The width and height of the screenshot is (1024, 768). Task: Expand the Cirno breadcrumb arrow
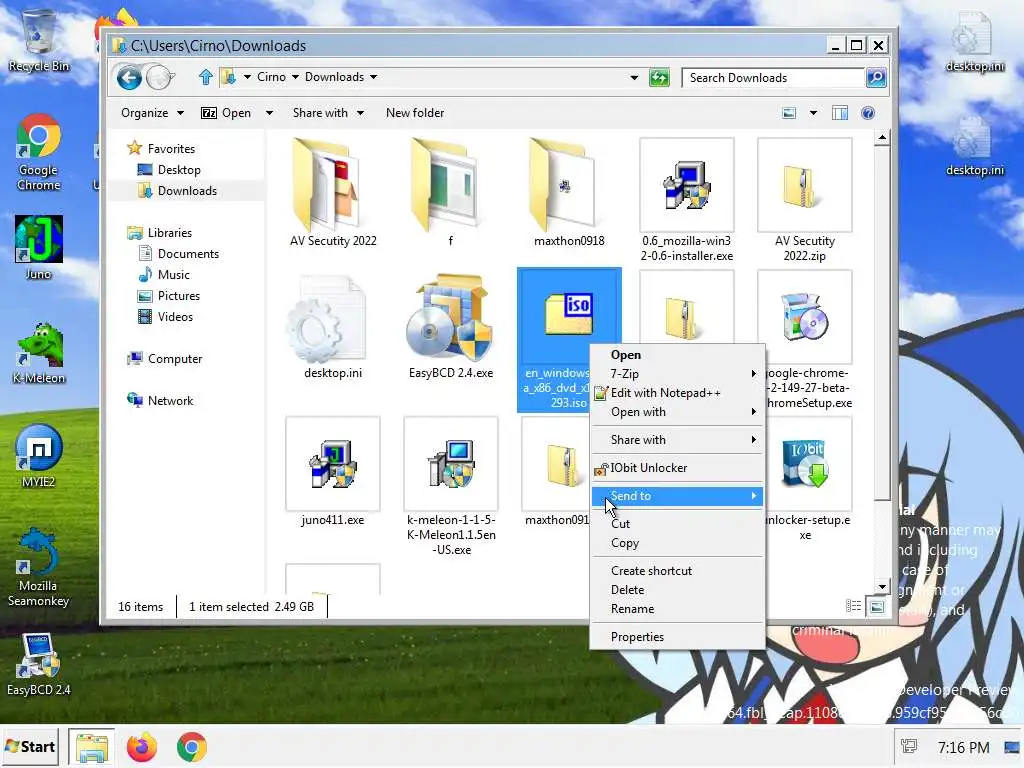tap(295, 77)
